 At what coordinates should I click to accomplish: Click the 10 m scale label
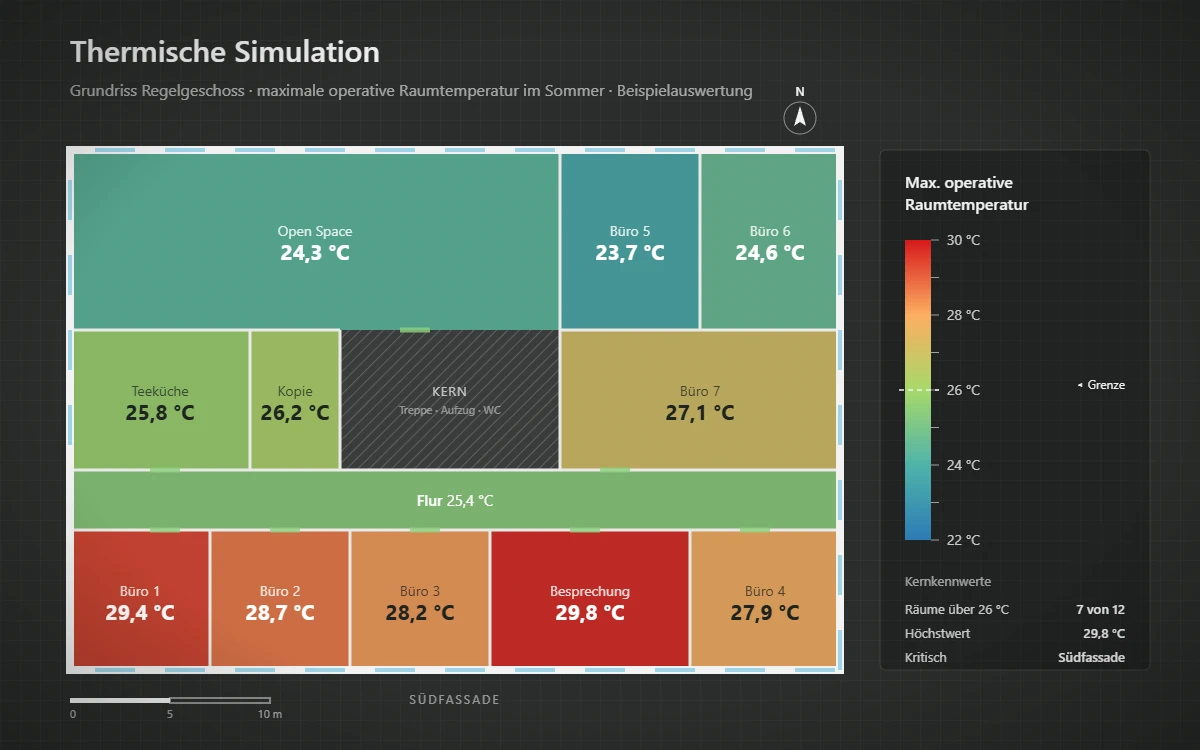click(270, 715)
